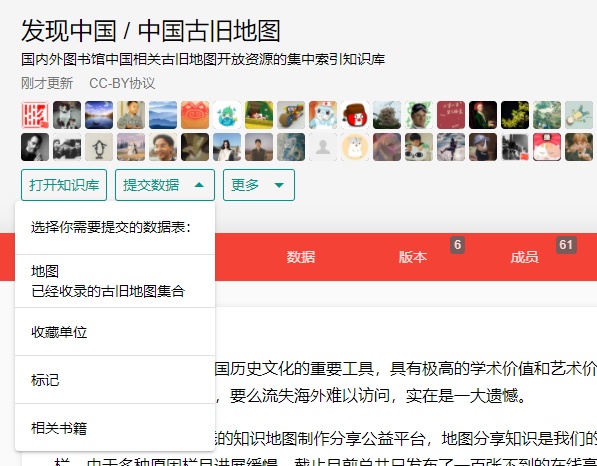Choose 收藏单位 from the submit menu
Screen dimensions: 597x466
pyautogui.click(x=115, y=332)
